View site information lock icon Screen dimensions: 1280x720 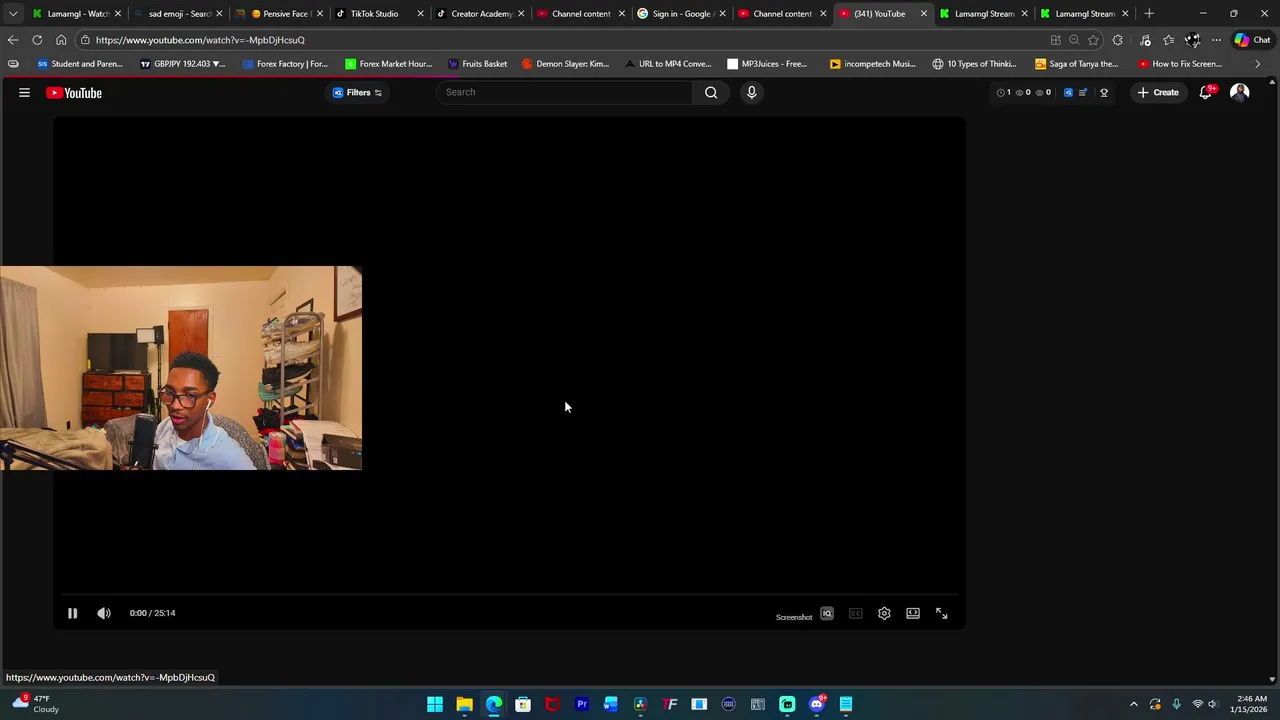(x=86, y=40)
